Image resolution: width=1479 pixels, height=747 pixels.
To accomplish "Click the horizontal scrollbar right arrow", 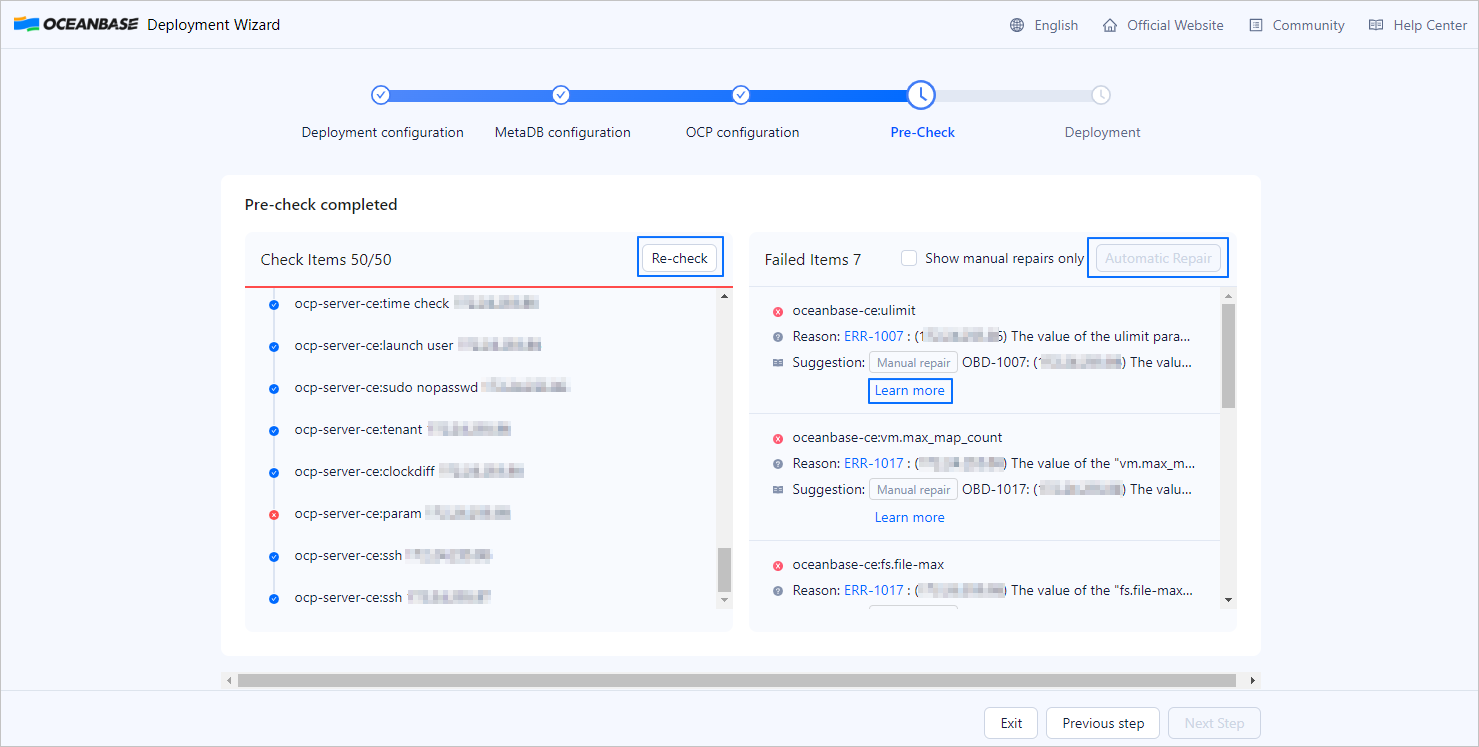I will (x=1254, y=681).
